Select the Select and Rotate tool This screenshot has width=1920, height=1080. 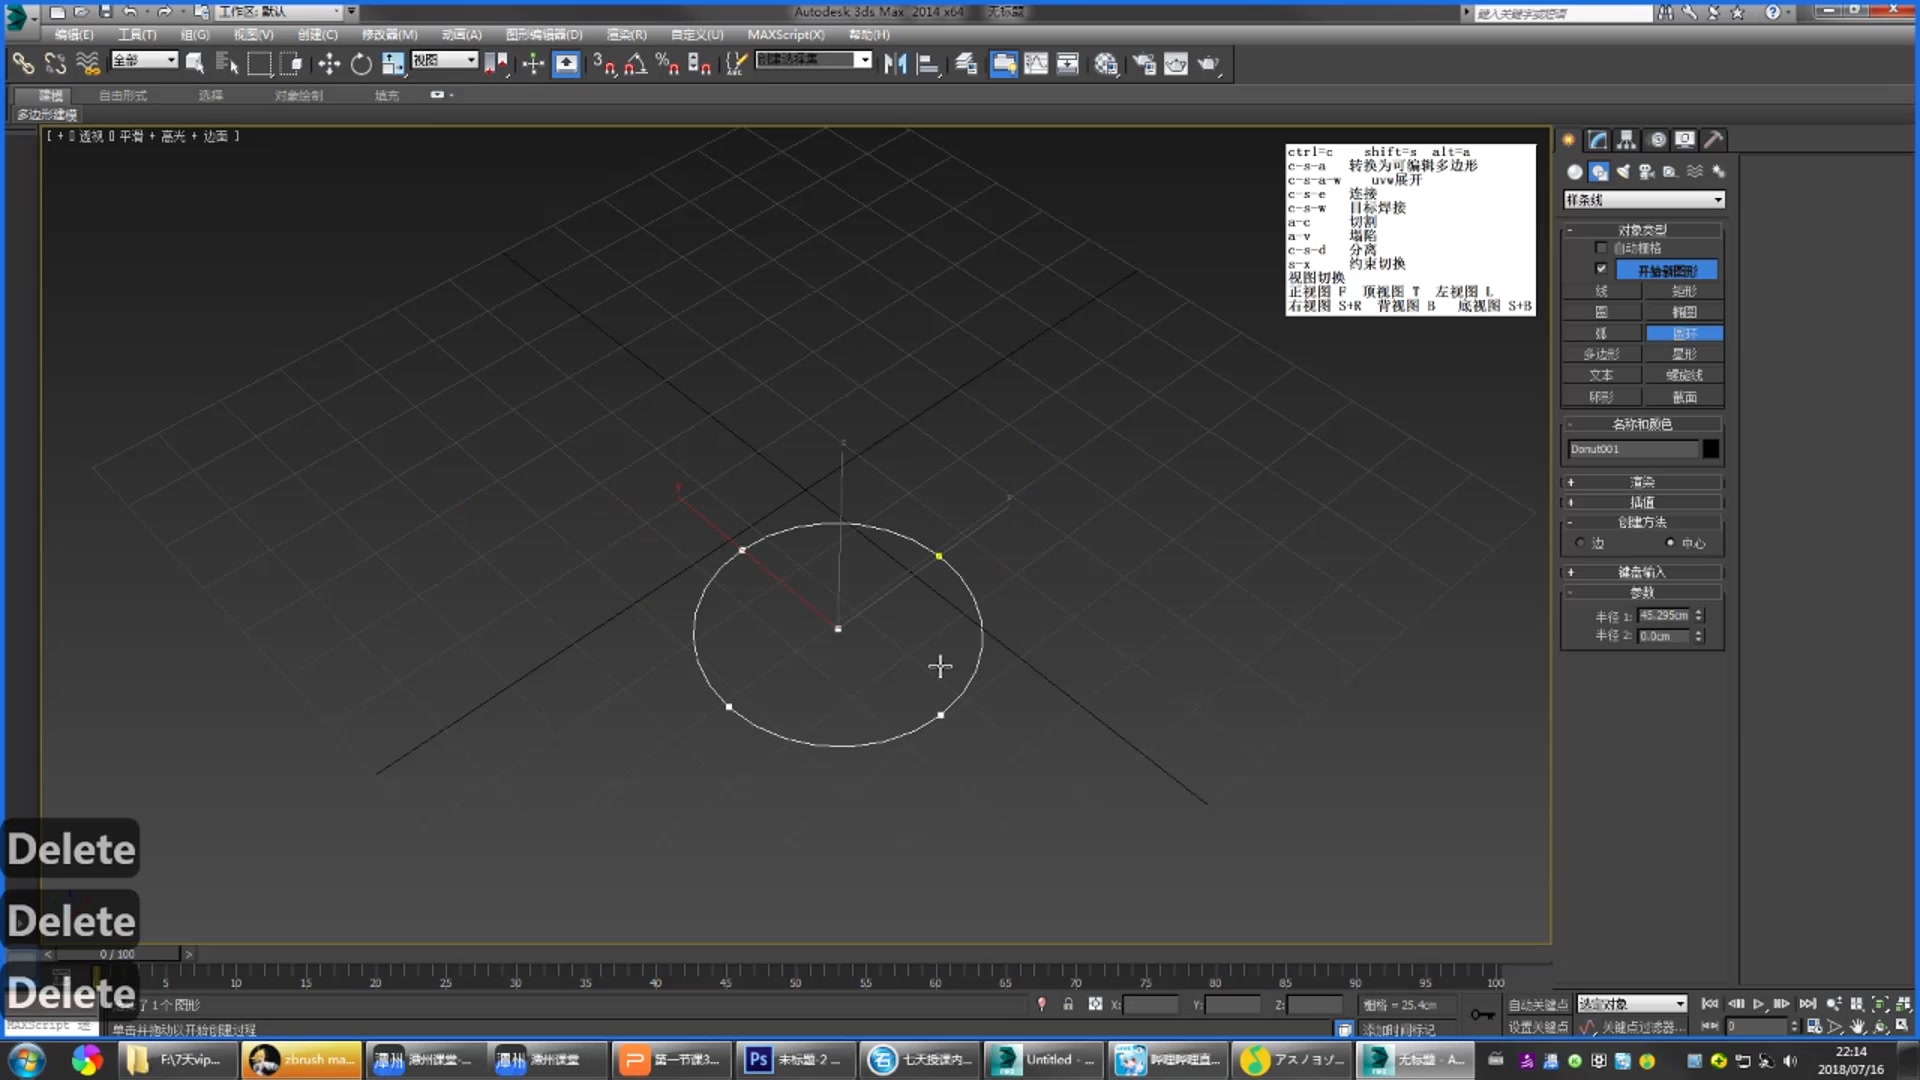point(361,63)
